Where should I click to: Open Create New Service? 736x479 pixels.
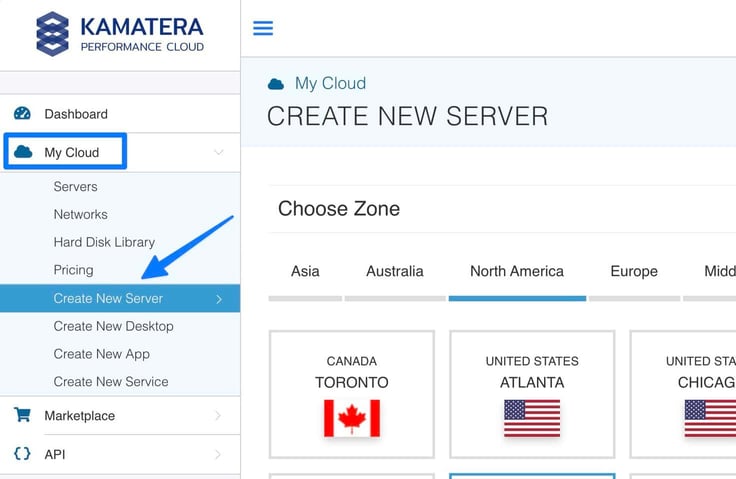pyautogui.click(x=111, y=382)
